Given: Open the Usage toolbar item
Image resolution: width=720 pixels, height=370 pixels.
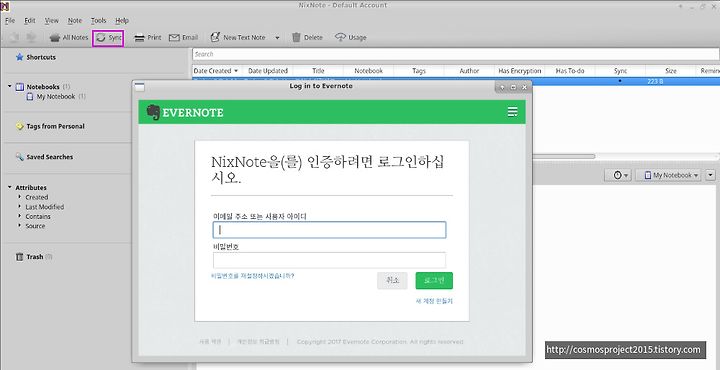Looking at the screenshot, I should tap(351, 38).
